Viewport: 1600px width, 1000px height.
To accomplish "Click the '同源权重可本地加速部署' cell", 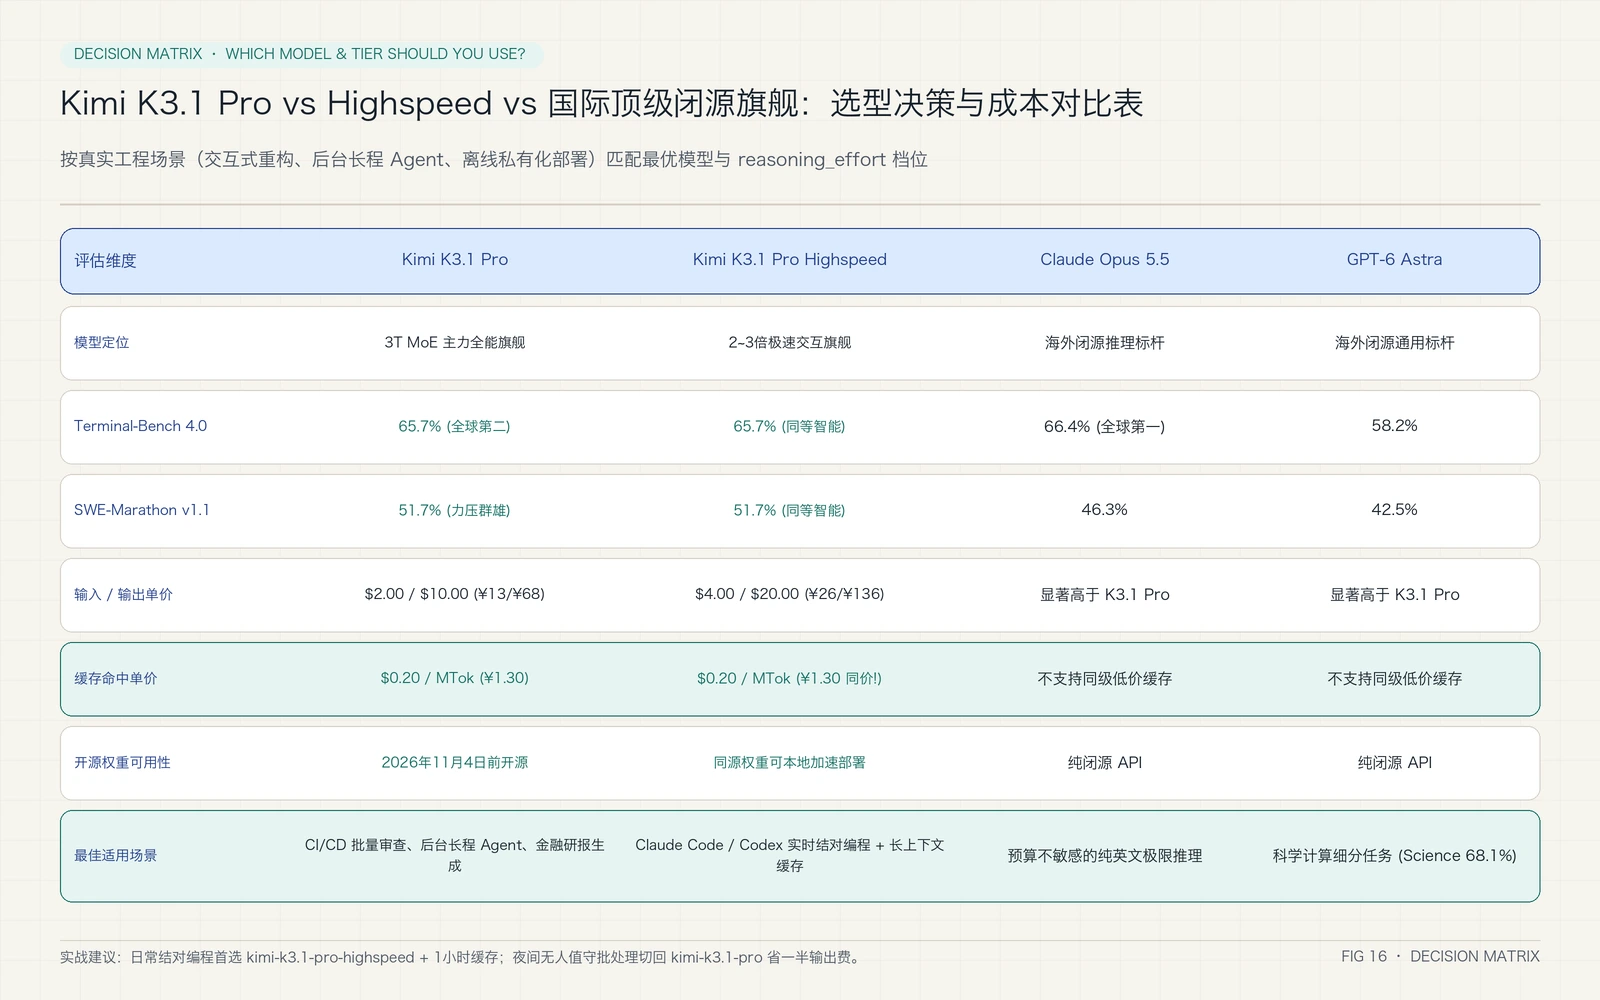I will (x=790, y=763).
